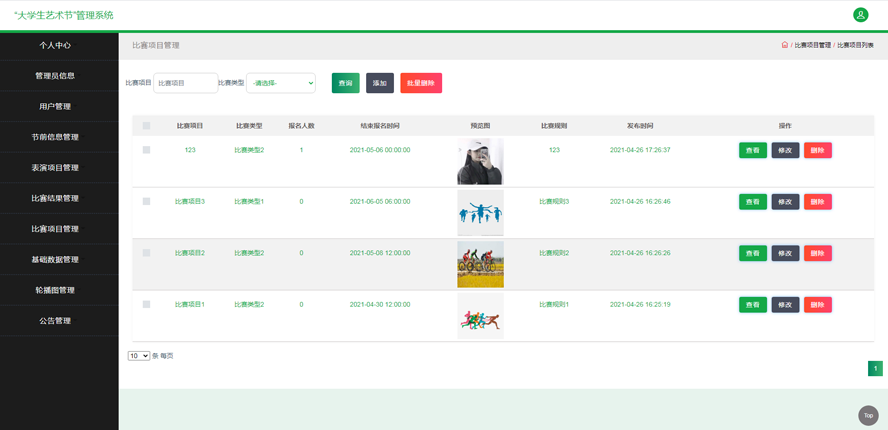Click 修改 for 比赛项目1 row
888x430 pixels.
(785, 305)
